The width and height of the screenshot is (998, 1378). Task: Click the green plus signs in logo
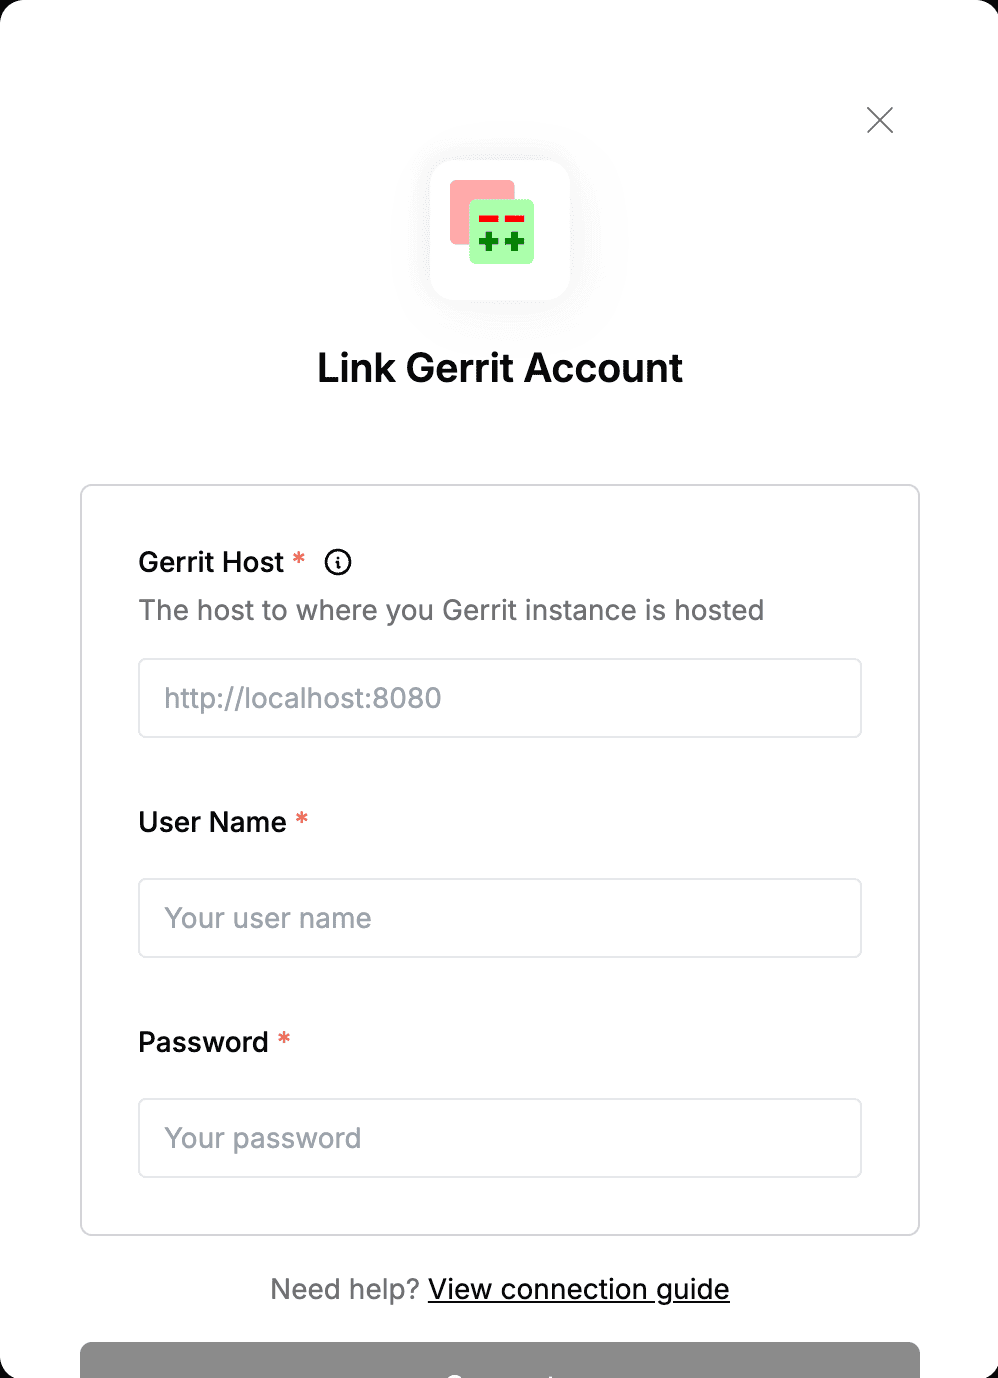(502, 241)
